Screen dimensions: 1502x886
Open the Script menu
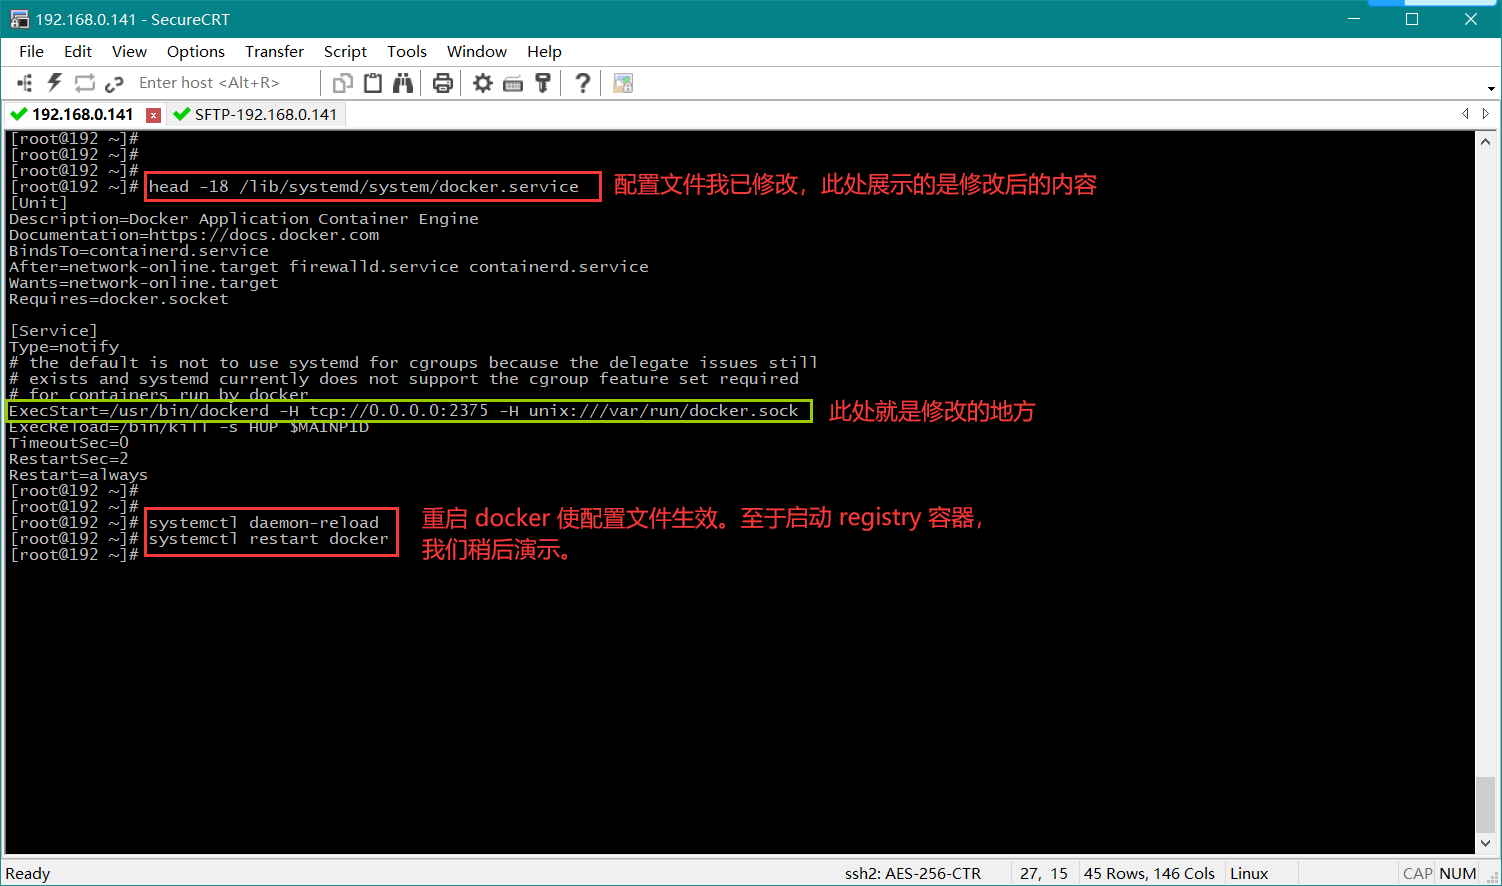click(345, 52)
